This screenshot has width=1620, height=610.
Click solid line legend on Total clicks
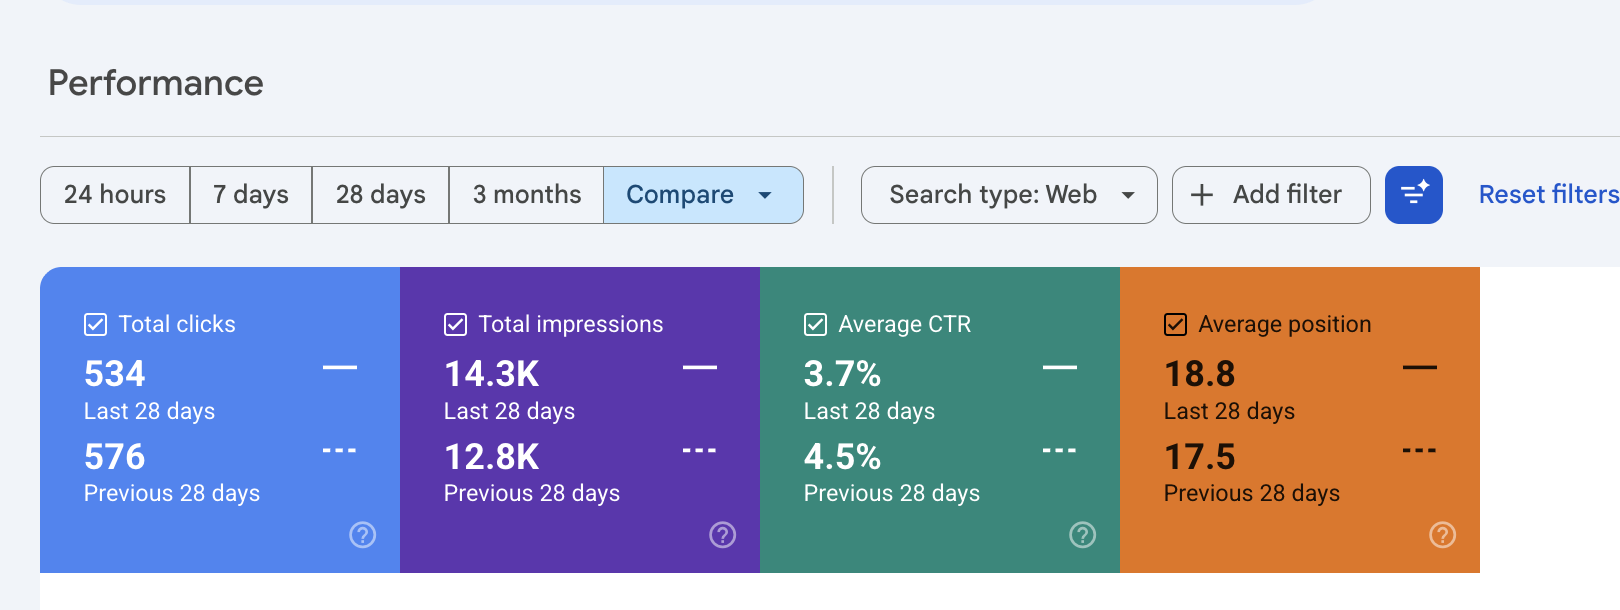[340, 368]
